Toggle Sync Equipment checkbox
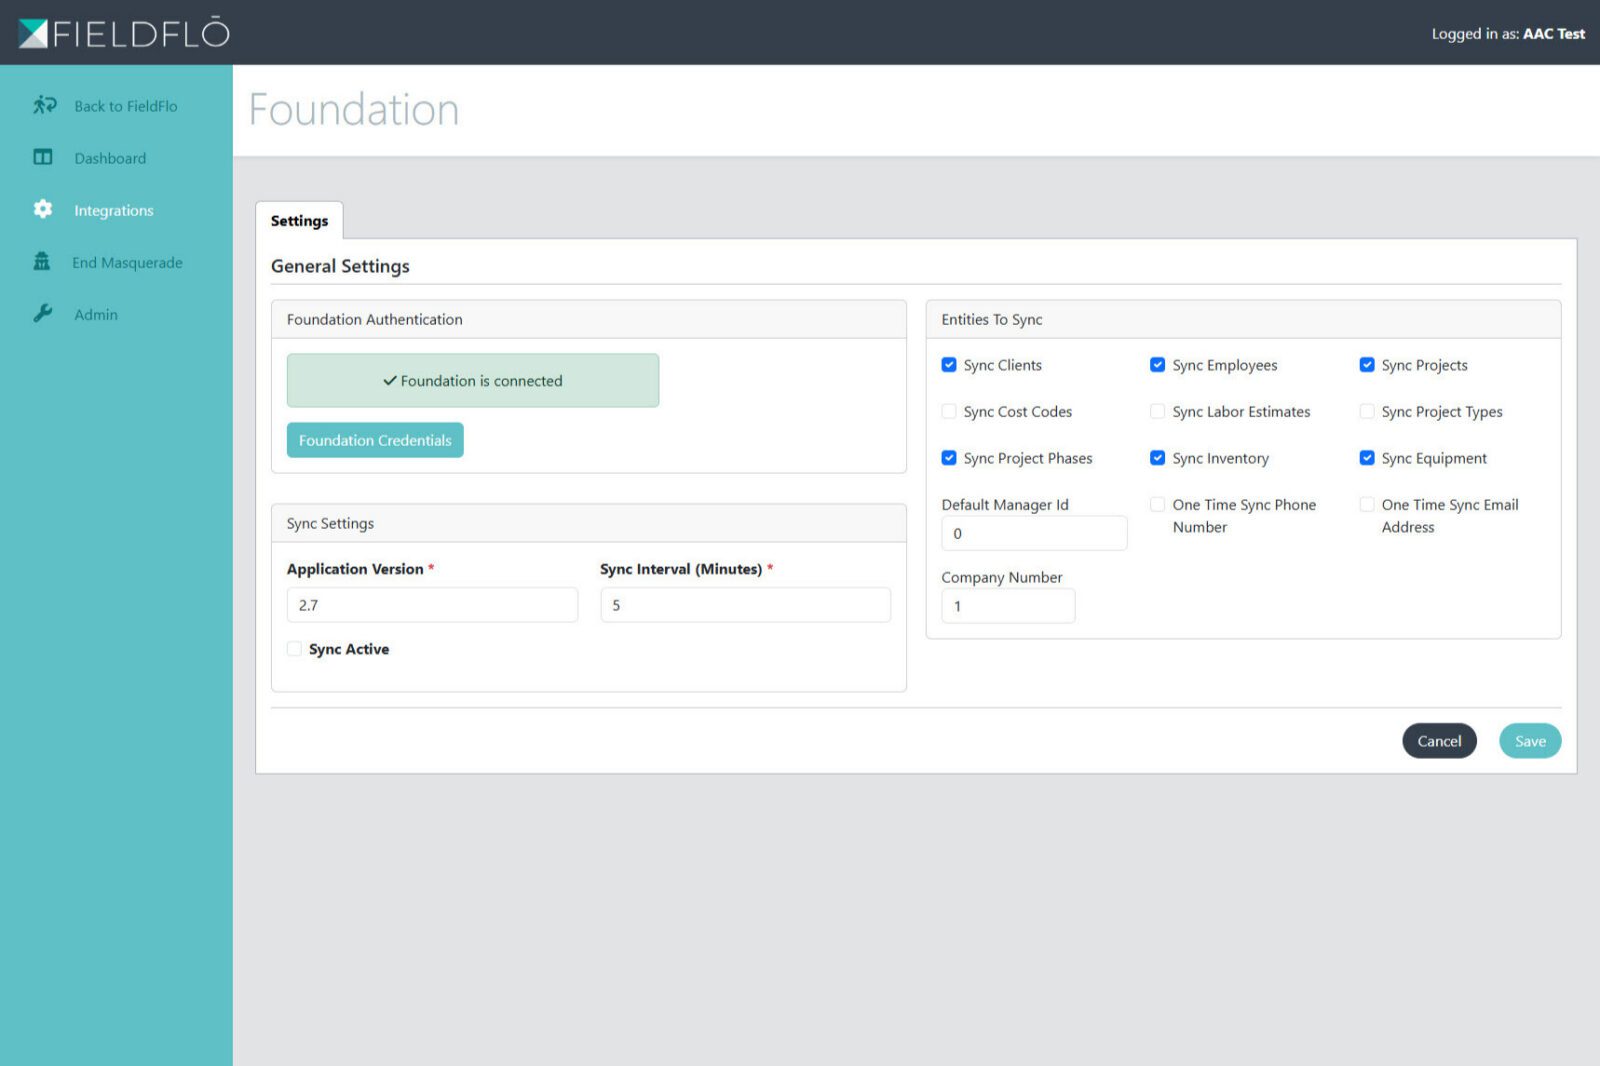The width and height of the screenshot is (1600, 1066). pos(1367,458)
